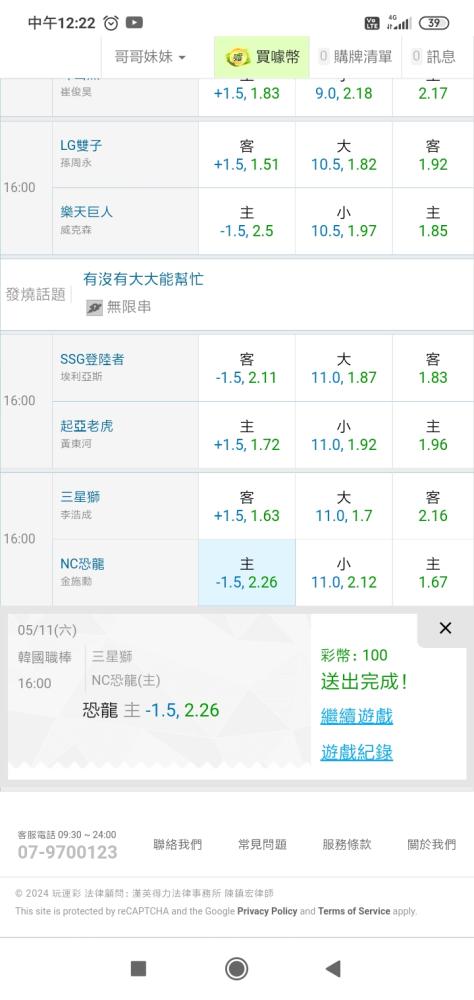Open the LG雙子 team link
474x1000 pixels.
(81, 145)
